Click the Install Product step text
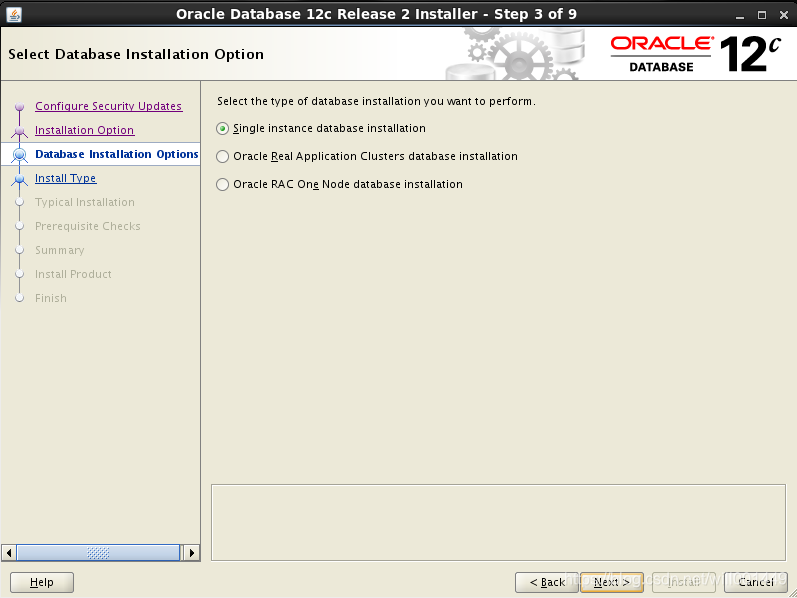The width and height of the screenshot is (797, 598). coord(73,274)
